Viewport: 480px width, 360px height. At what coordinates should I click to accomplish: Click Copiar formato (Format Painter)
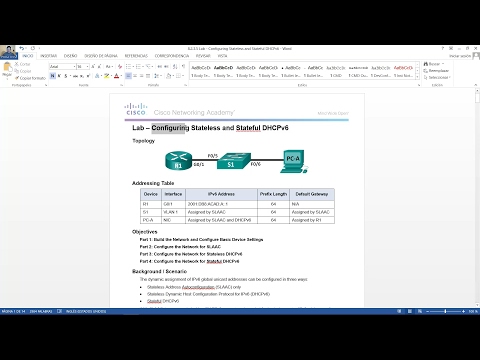click(30, 78)
